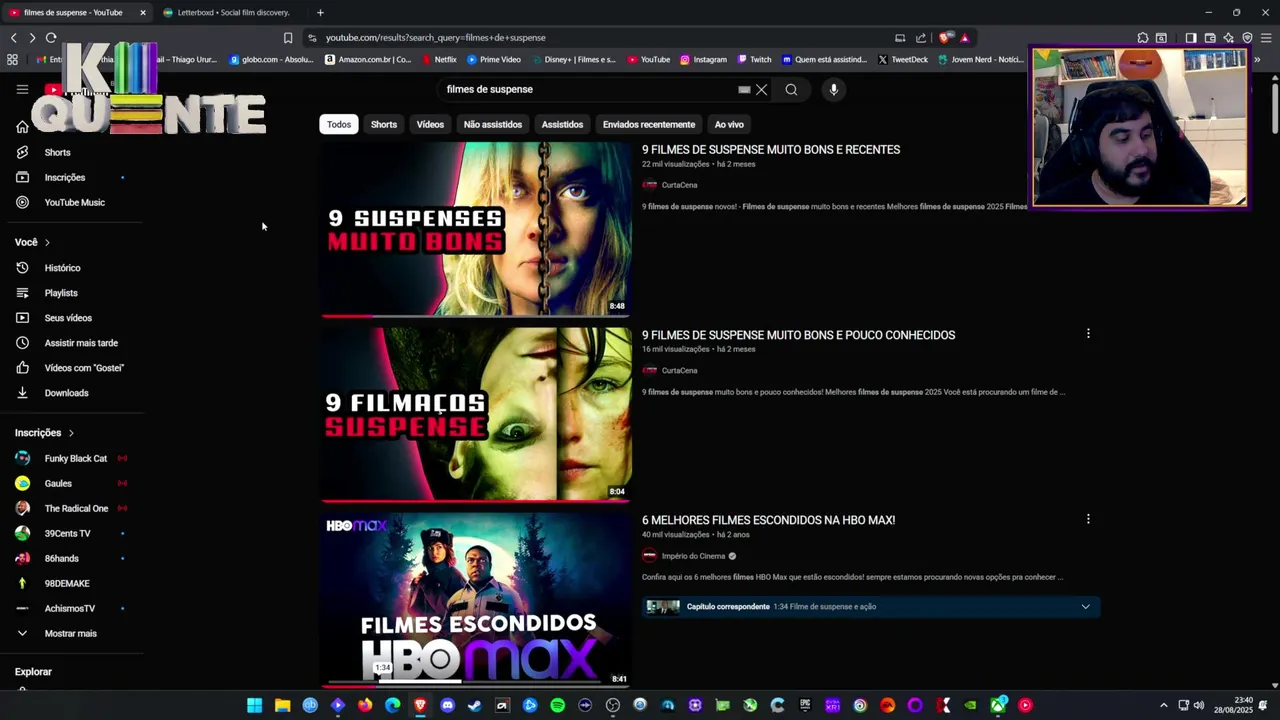Select the Vídeos filter chip
The height and width of the screenshot is (720, 1280).
point(430,124)
